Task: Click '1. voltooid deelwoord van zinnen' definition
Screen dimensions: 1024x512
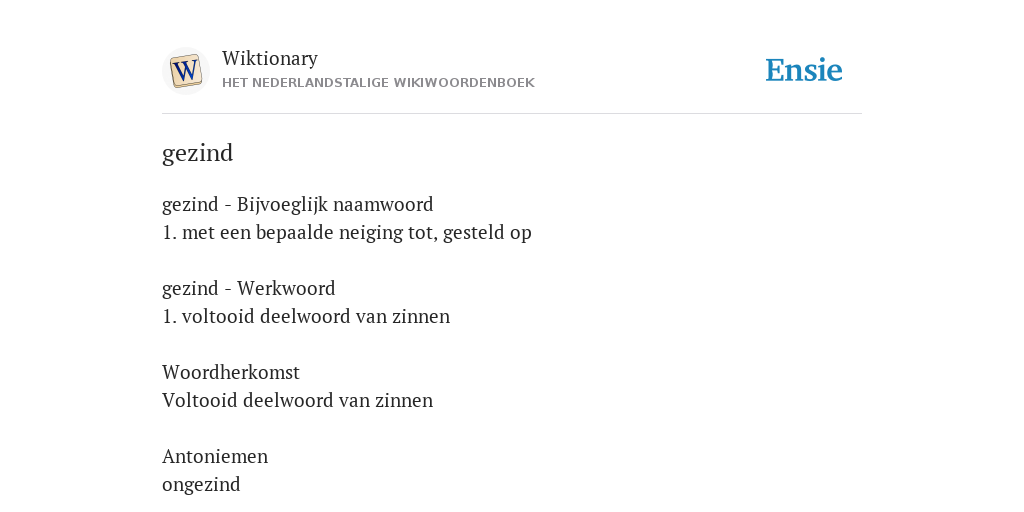Action: [306, 317]
